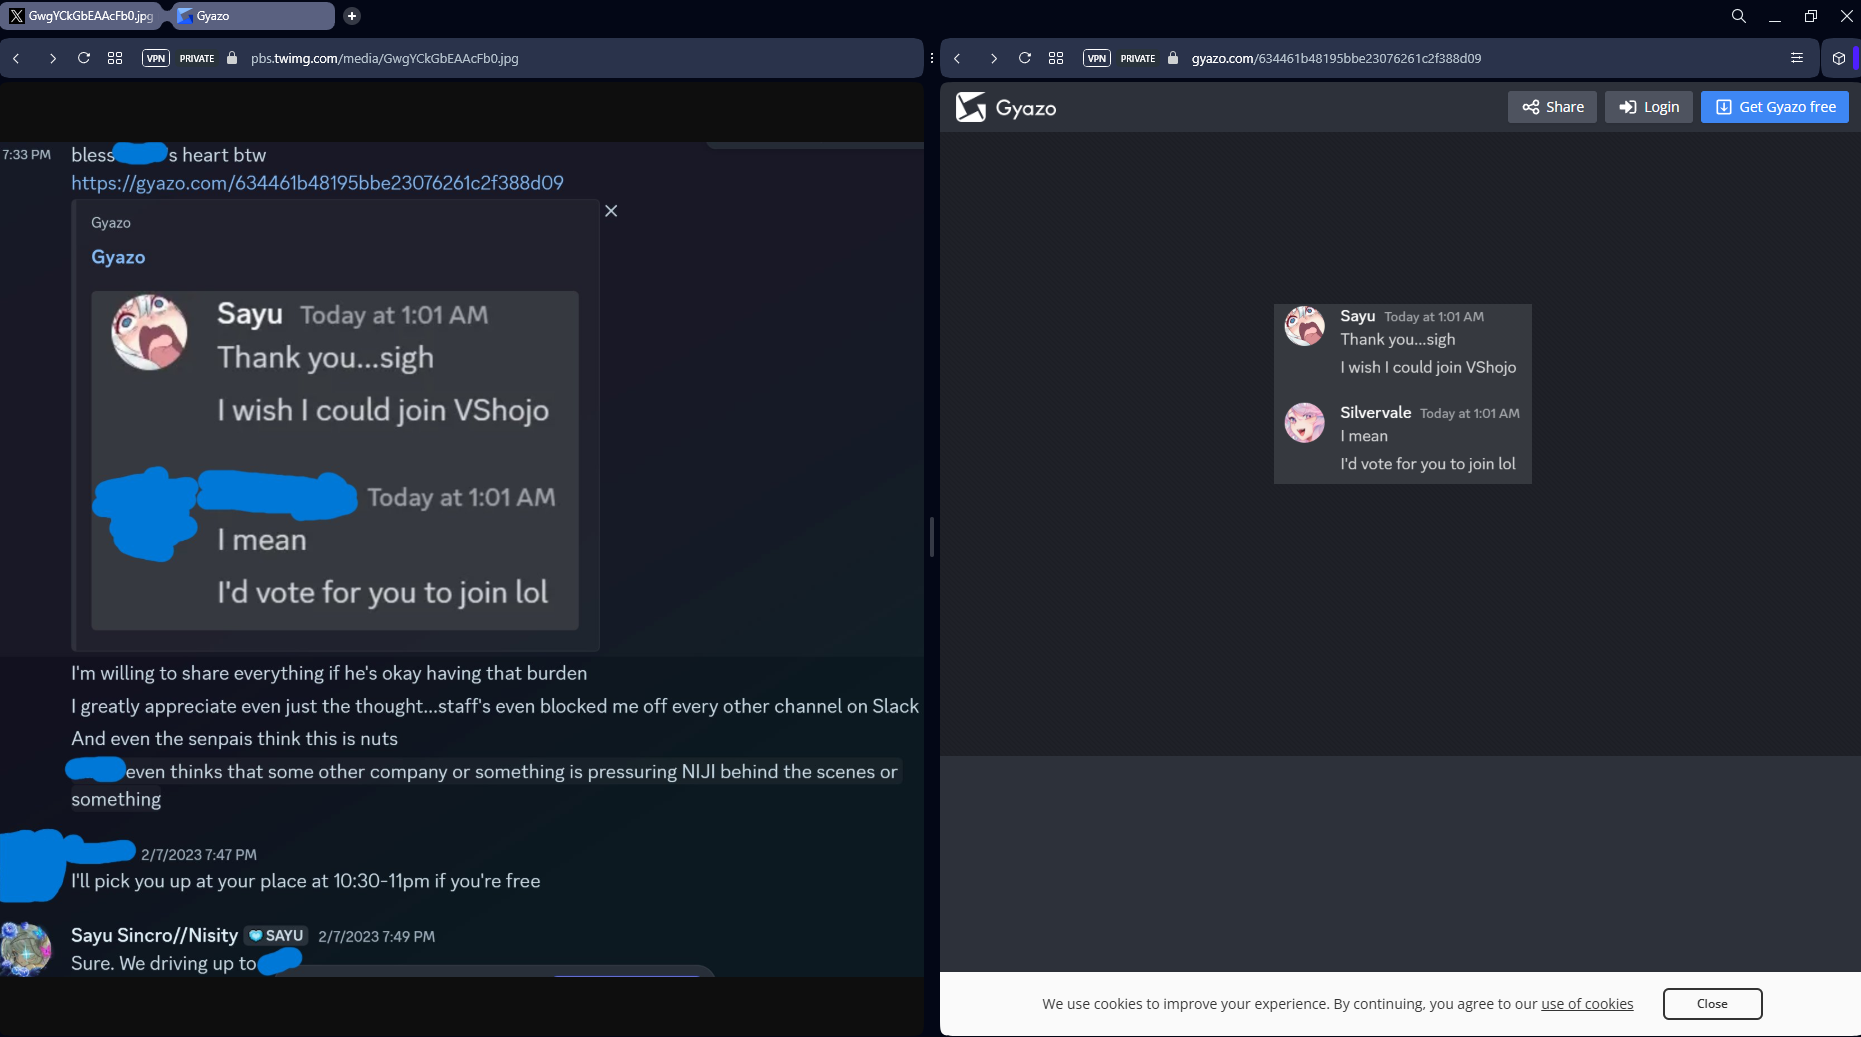This screenshot has height=1037, width=1861.
Task: Open a new tab with the plus button
Action: click(351, 16)
